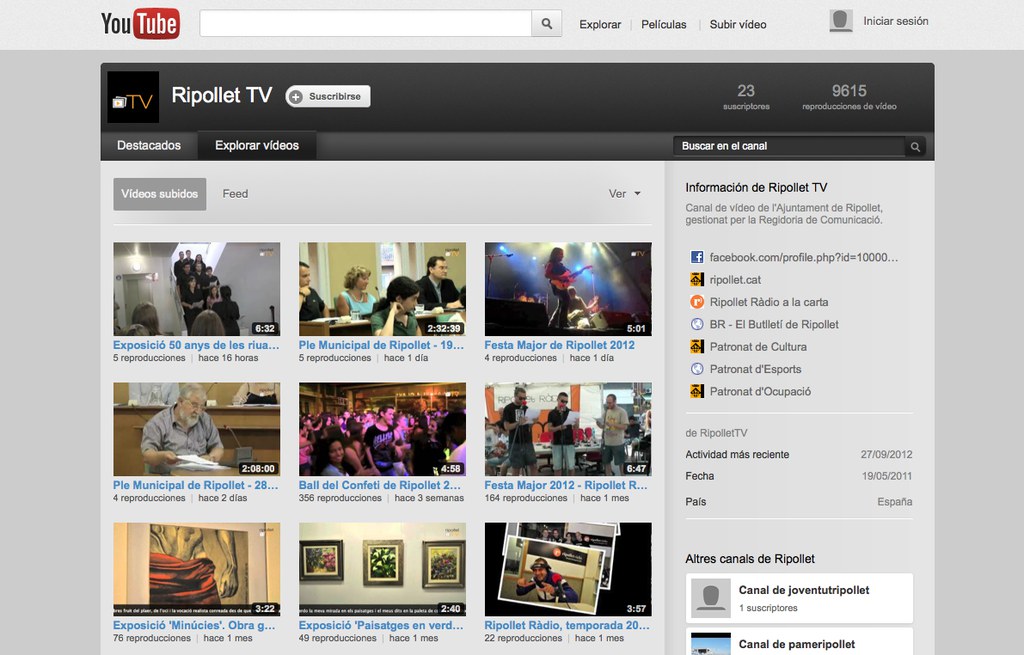Click the channel search magnifier icon
The image size is (1024, 655).
coord(914,147)
